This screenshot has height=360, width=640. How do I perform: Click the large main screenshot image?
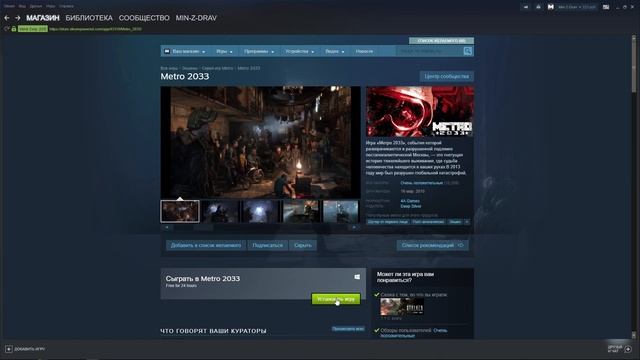pyautogui.click(x=260, y=142)
